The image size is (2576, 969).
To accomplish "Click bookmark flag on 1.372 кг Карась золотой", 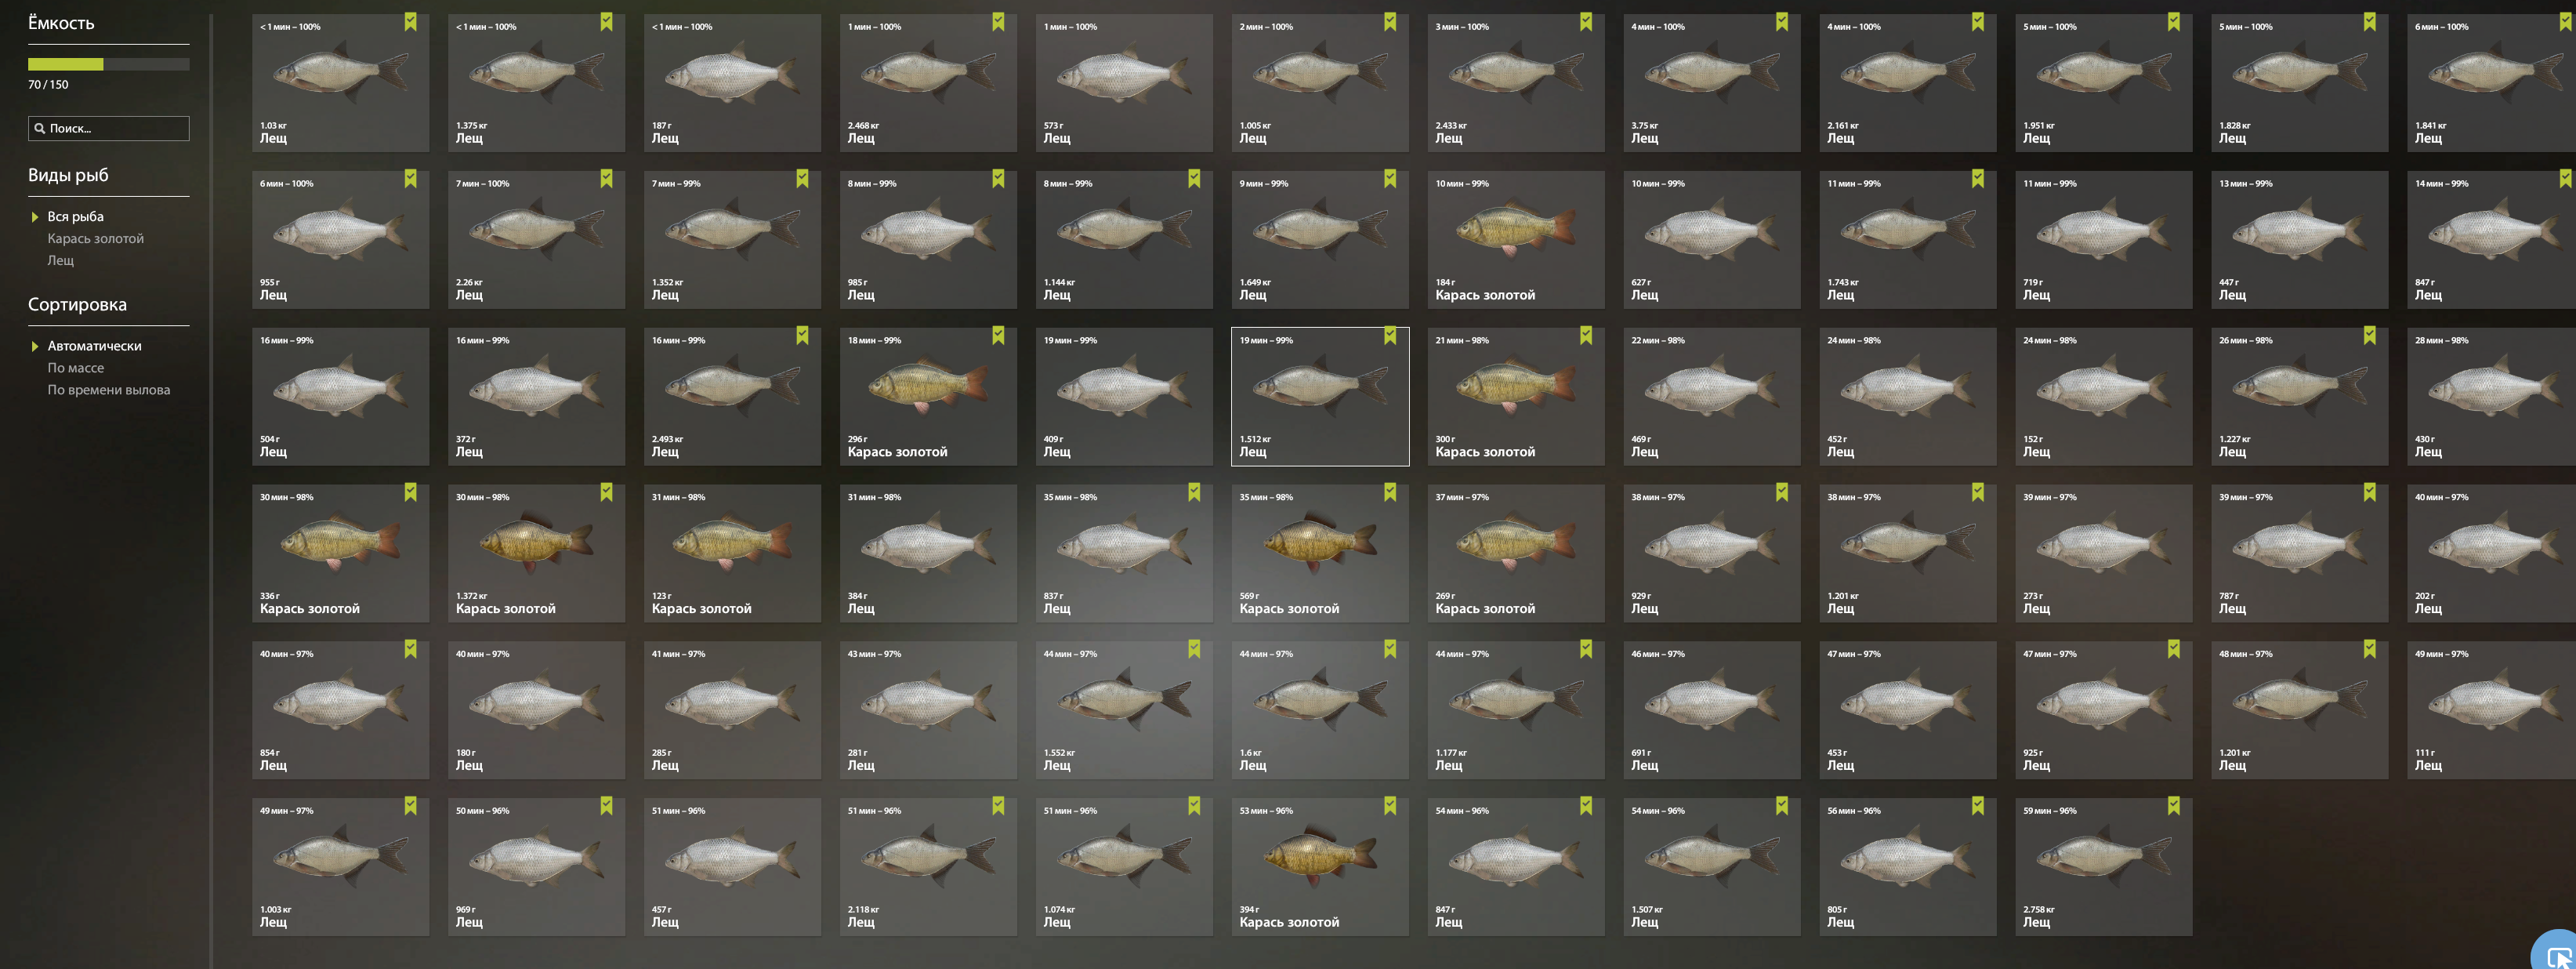I will tap(606, 492).
